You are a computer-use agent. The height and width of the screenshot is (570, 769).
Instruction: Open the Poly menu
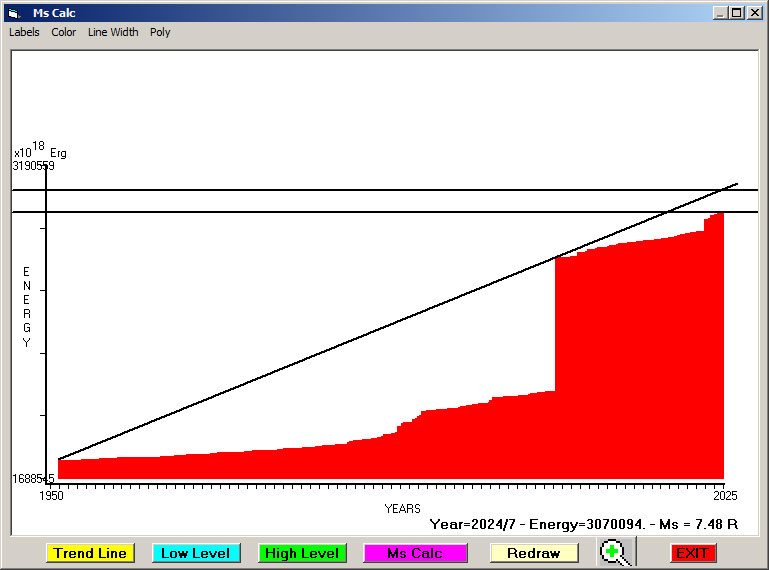click(160, 32)
